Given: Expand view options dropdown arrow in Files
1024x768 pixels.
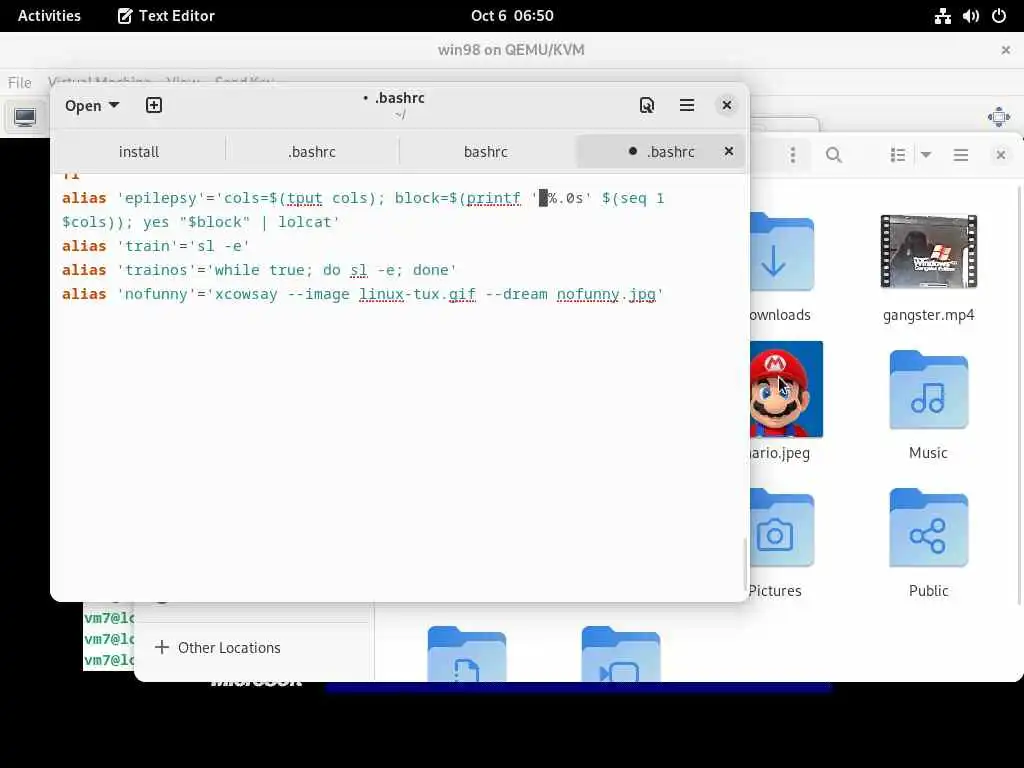Looking at the screenshot, I should point(925,155).
